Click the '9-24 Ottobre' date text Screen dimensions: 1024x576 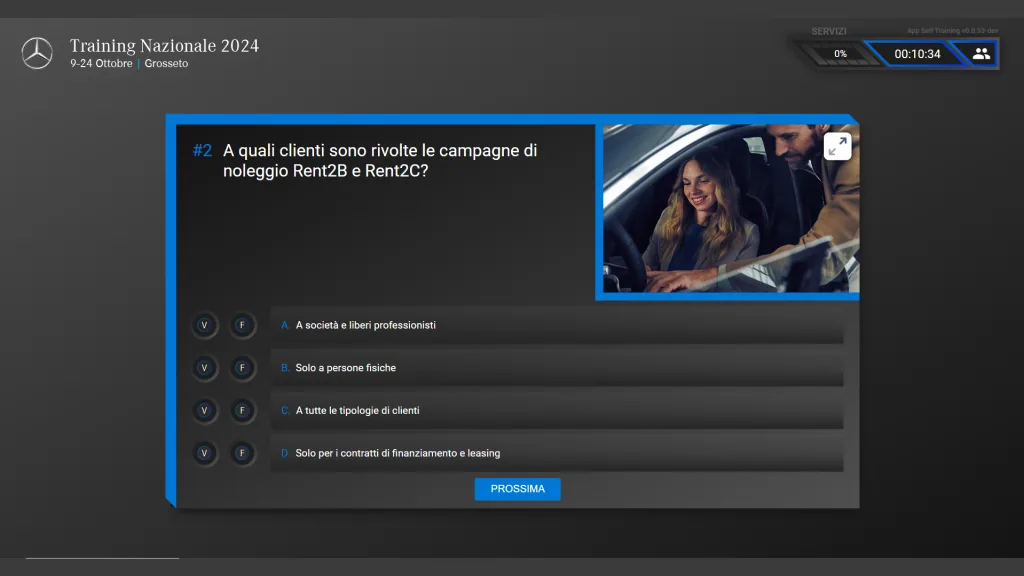[x=101, y=63]
